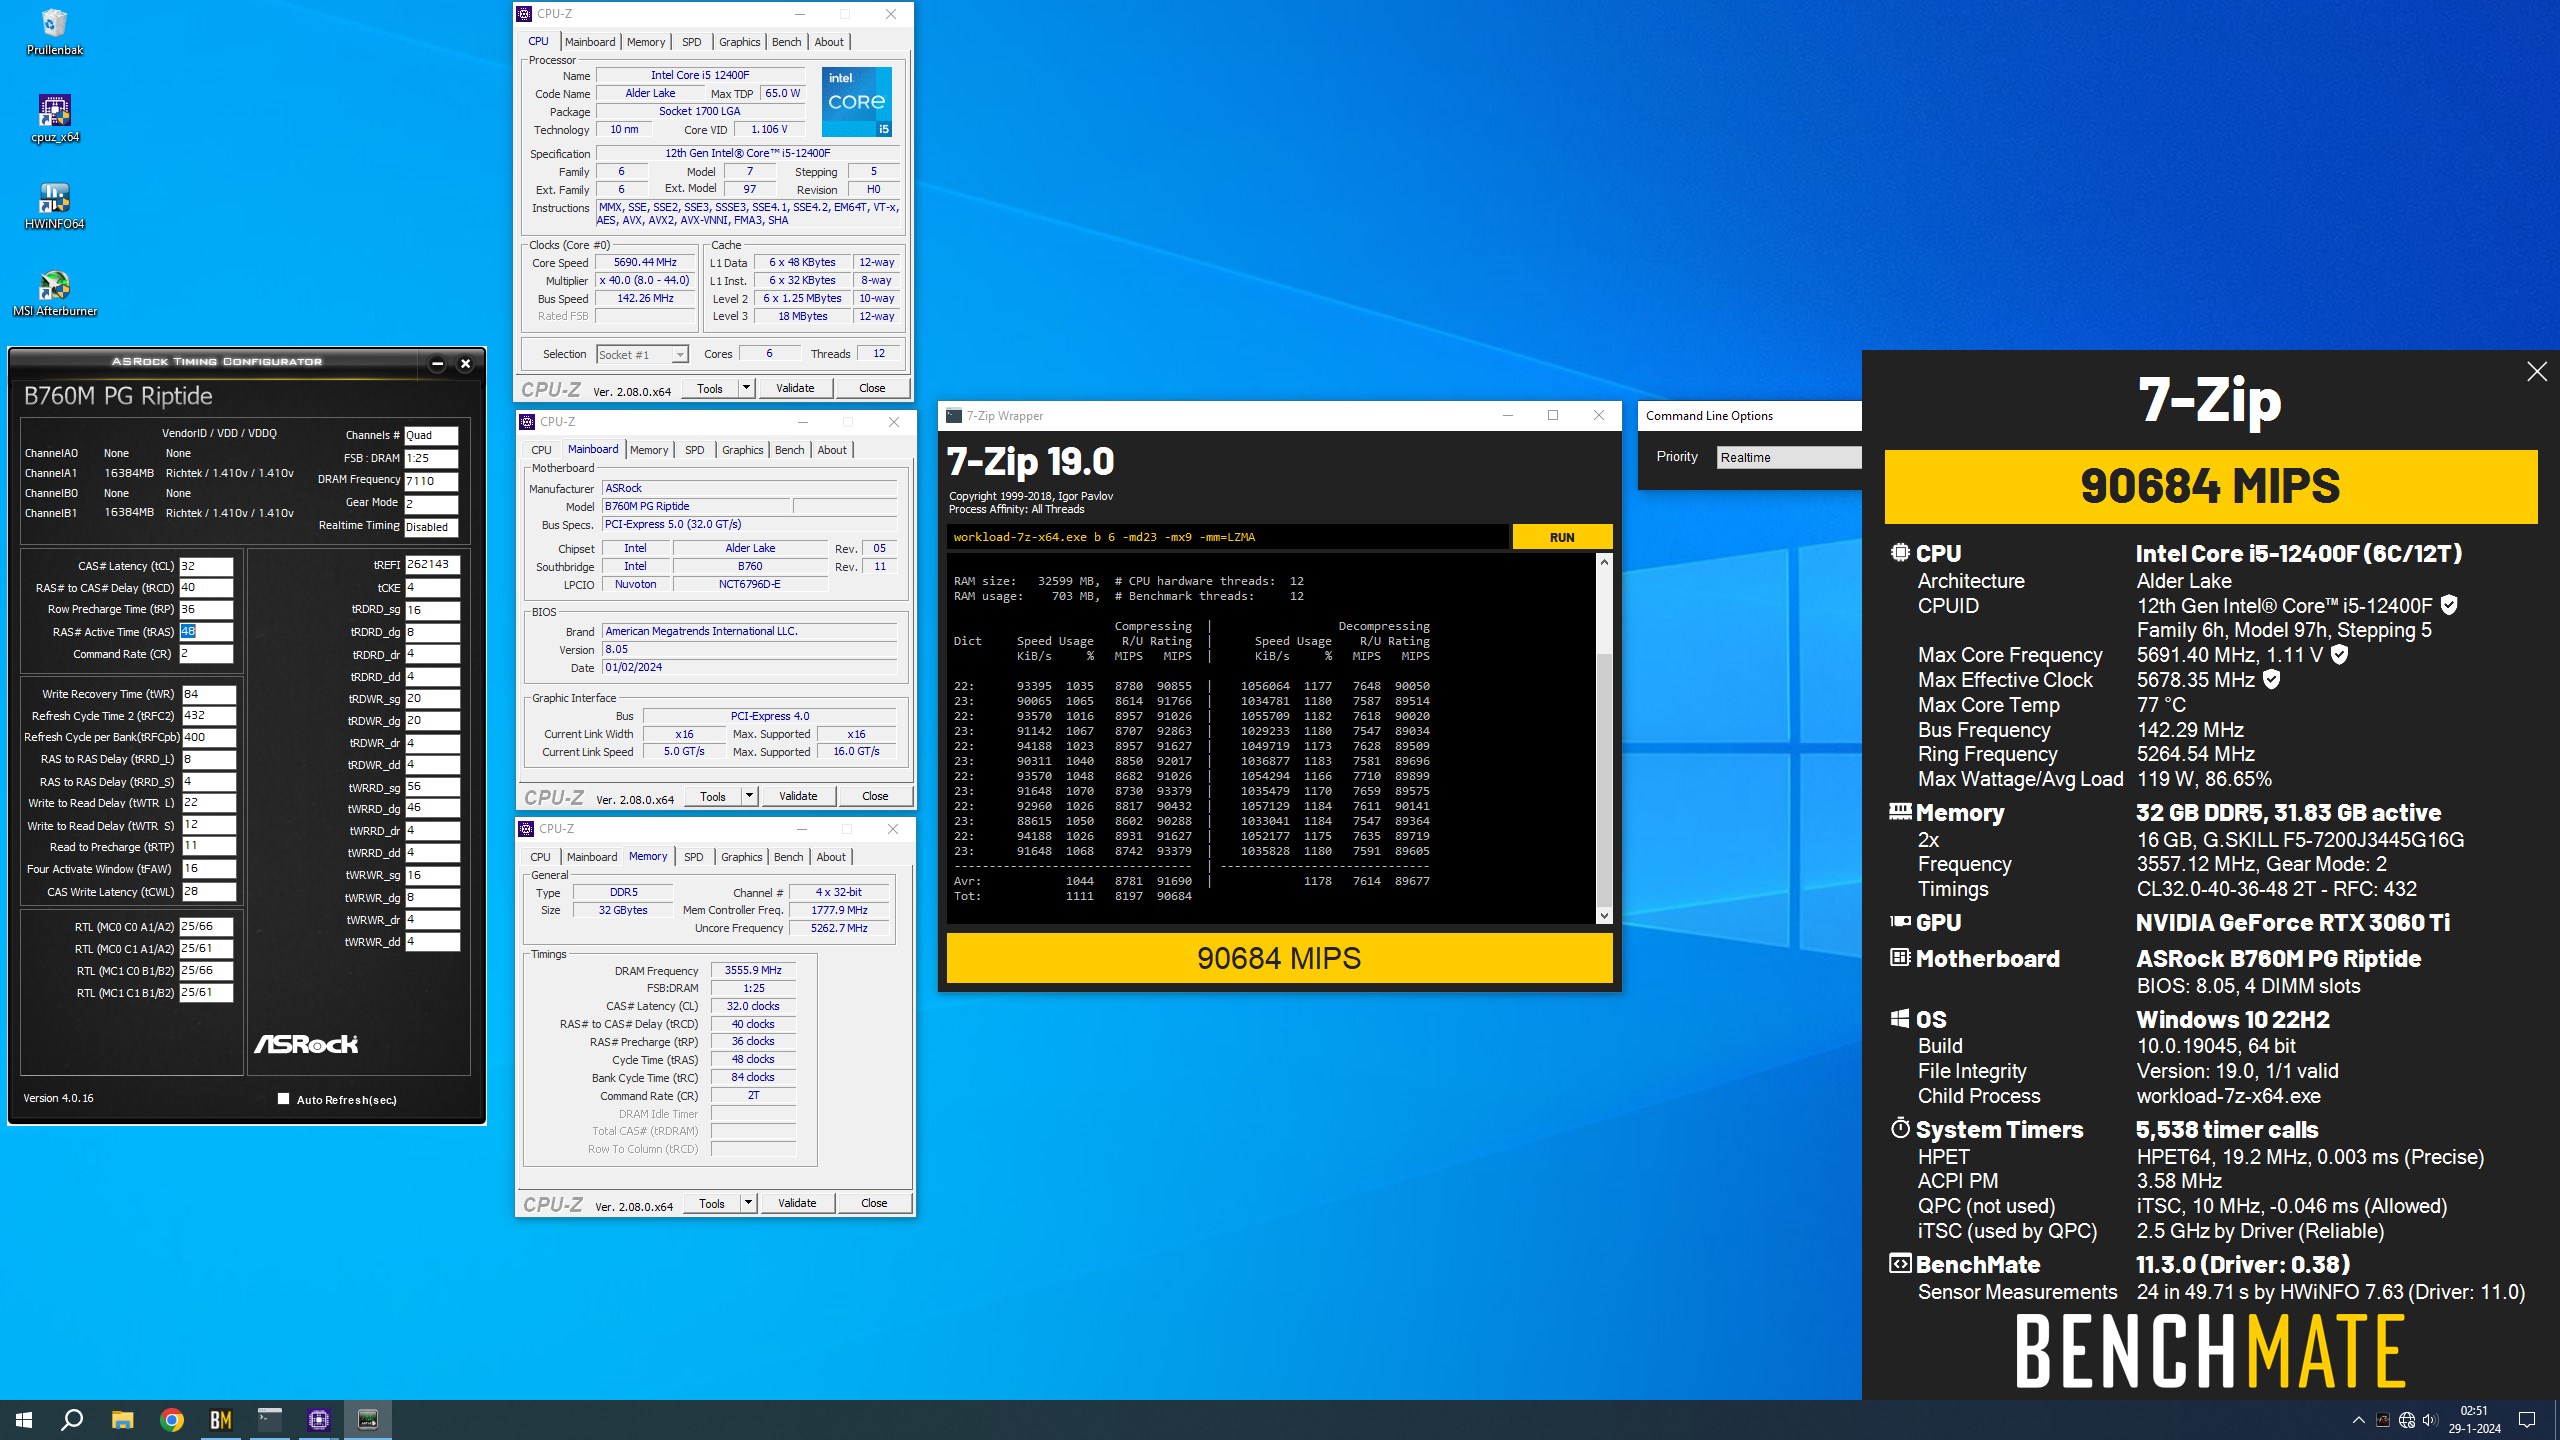Click the Intel Core i5 logo in CPU-Z
Image resolution: width=2560 pixels, height=1440 pixels.
click(856, 101)
